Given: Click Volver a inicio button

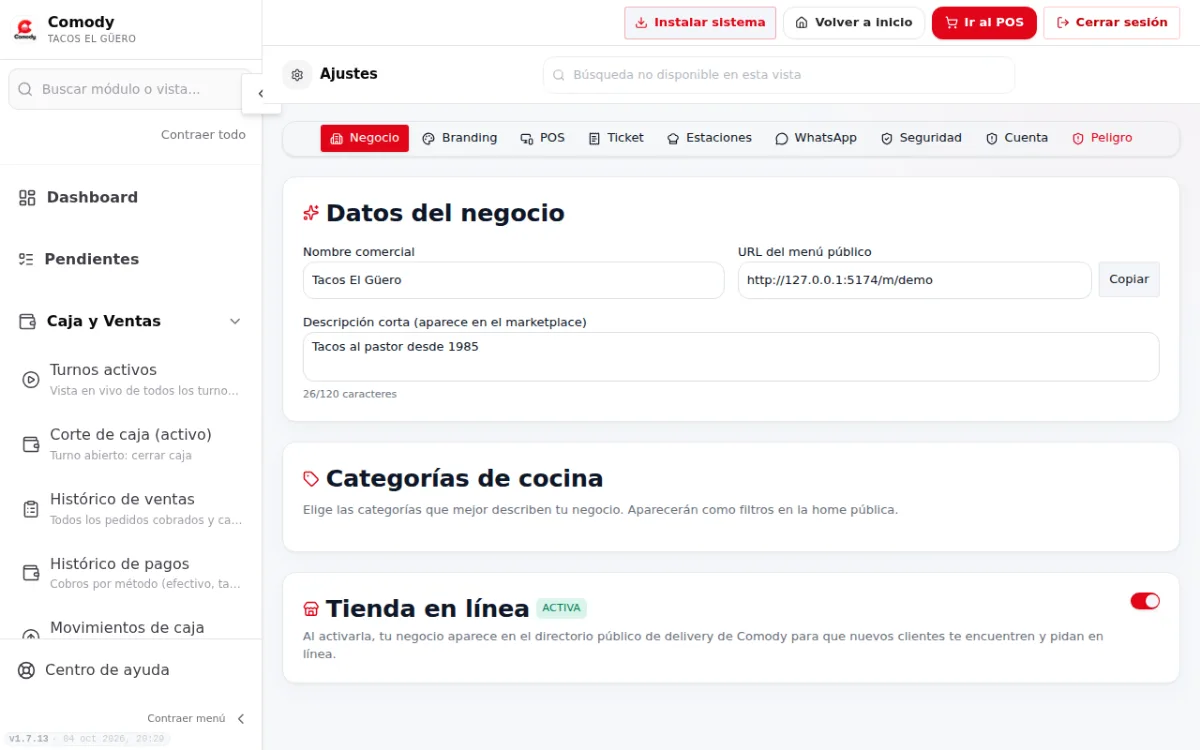Looking at the screenshot, I should 854,23.
